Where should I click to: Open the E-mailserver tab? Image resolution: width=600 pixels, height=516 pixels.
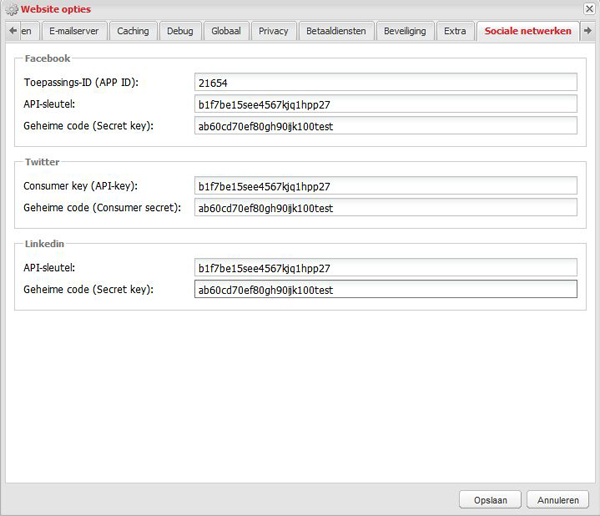74,31
